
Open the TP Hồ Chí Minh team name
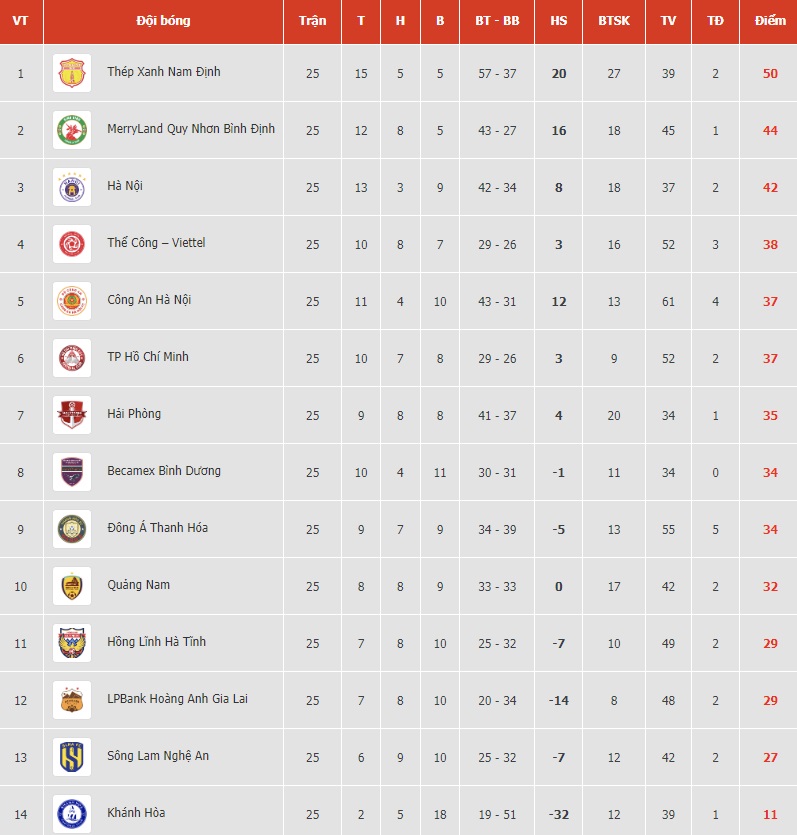[148, 357]
